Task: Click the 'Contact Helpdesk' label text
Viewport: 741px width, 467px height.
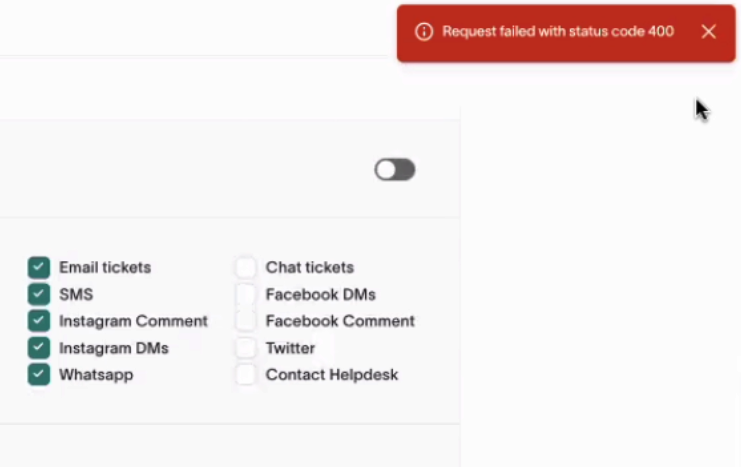Action: click(332, 375)
